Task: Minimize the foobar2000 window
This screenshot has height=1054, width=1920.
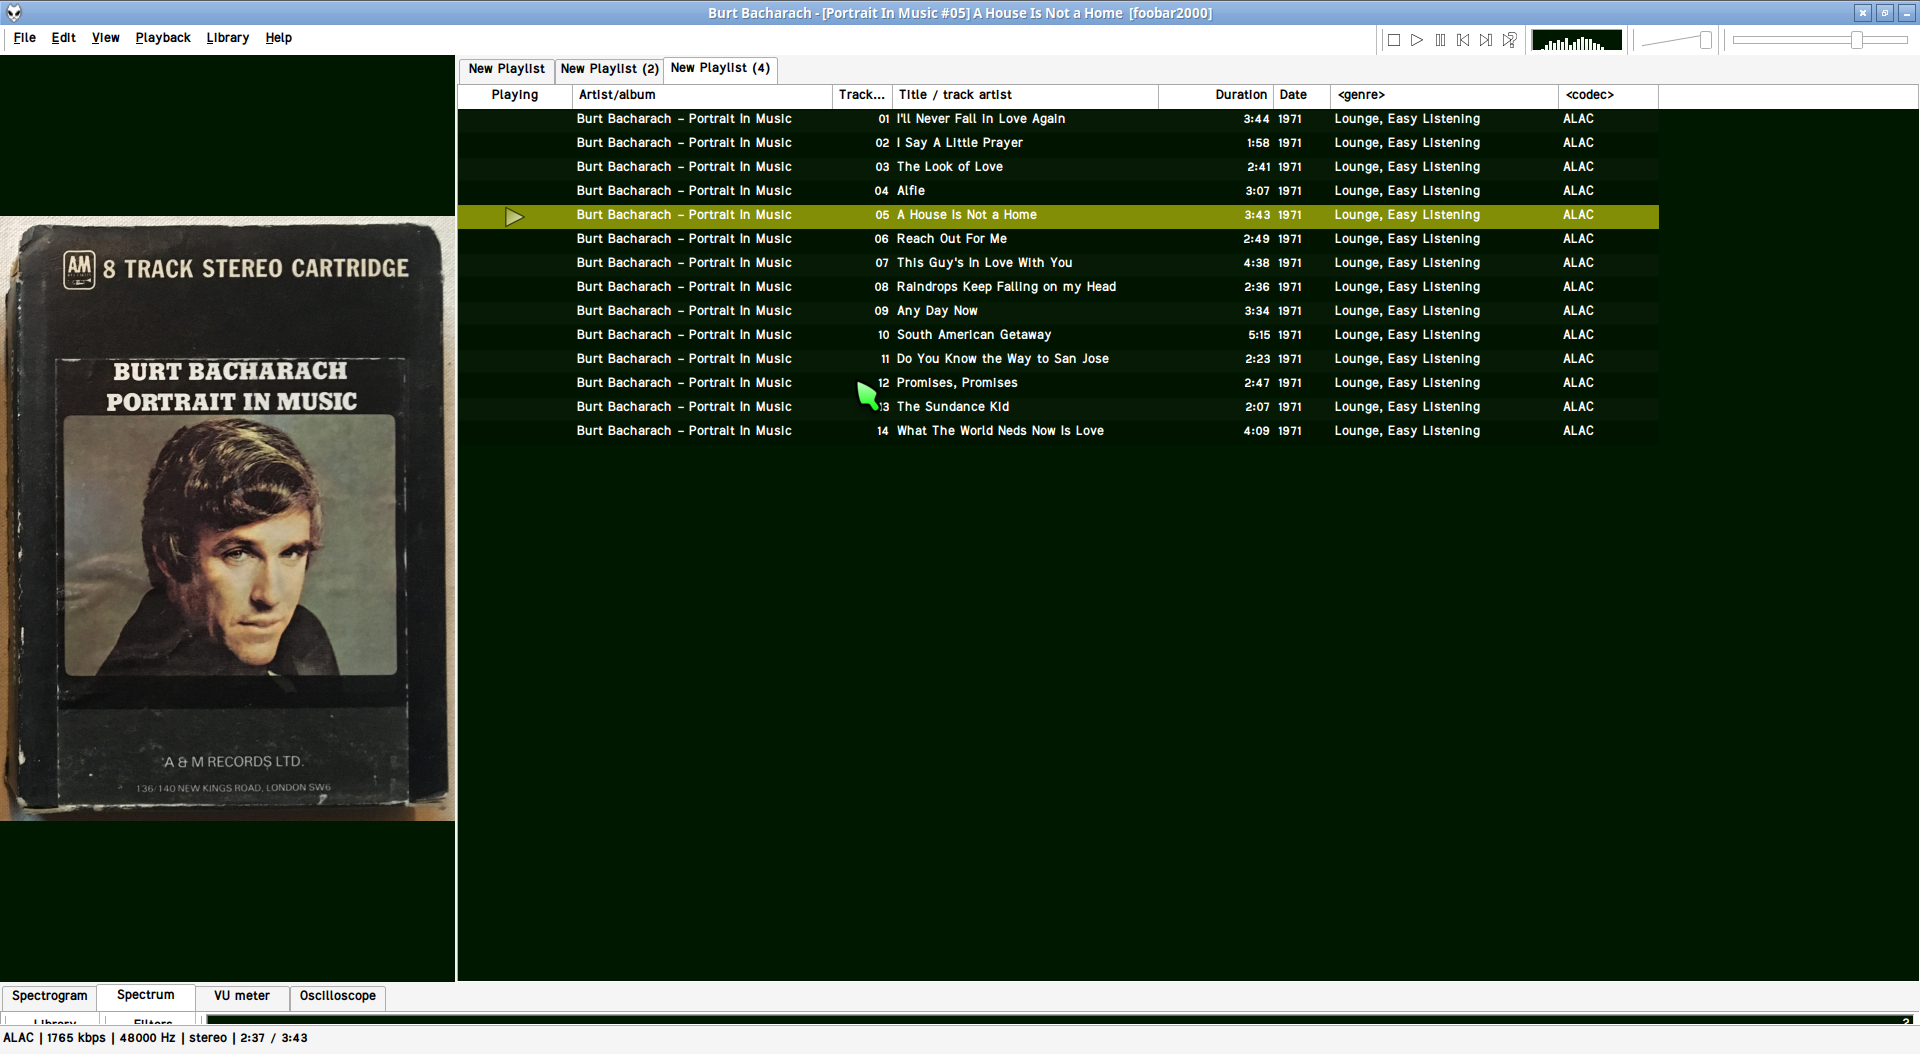Action: pyautogui.click(x=1907, y=13)
